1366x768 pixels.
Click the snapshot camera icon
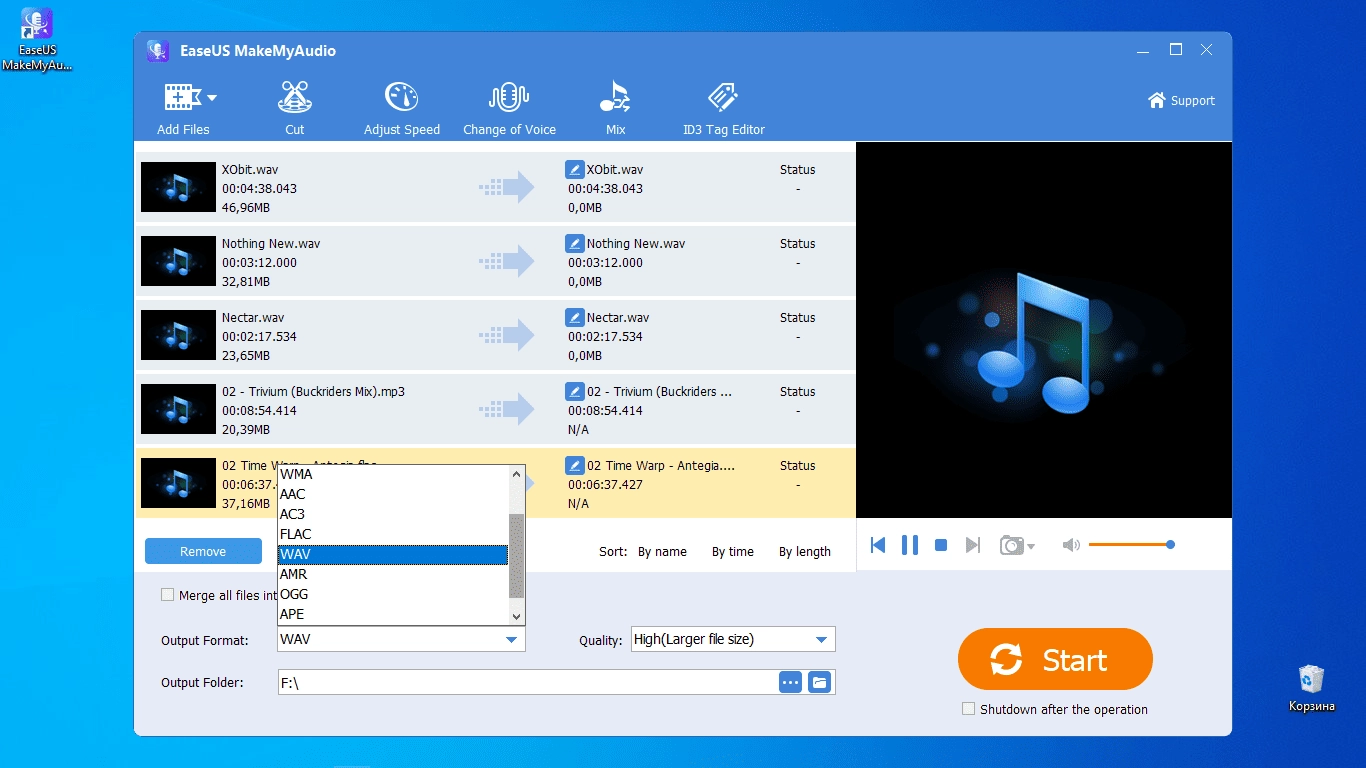click(x=1012, y=545)
